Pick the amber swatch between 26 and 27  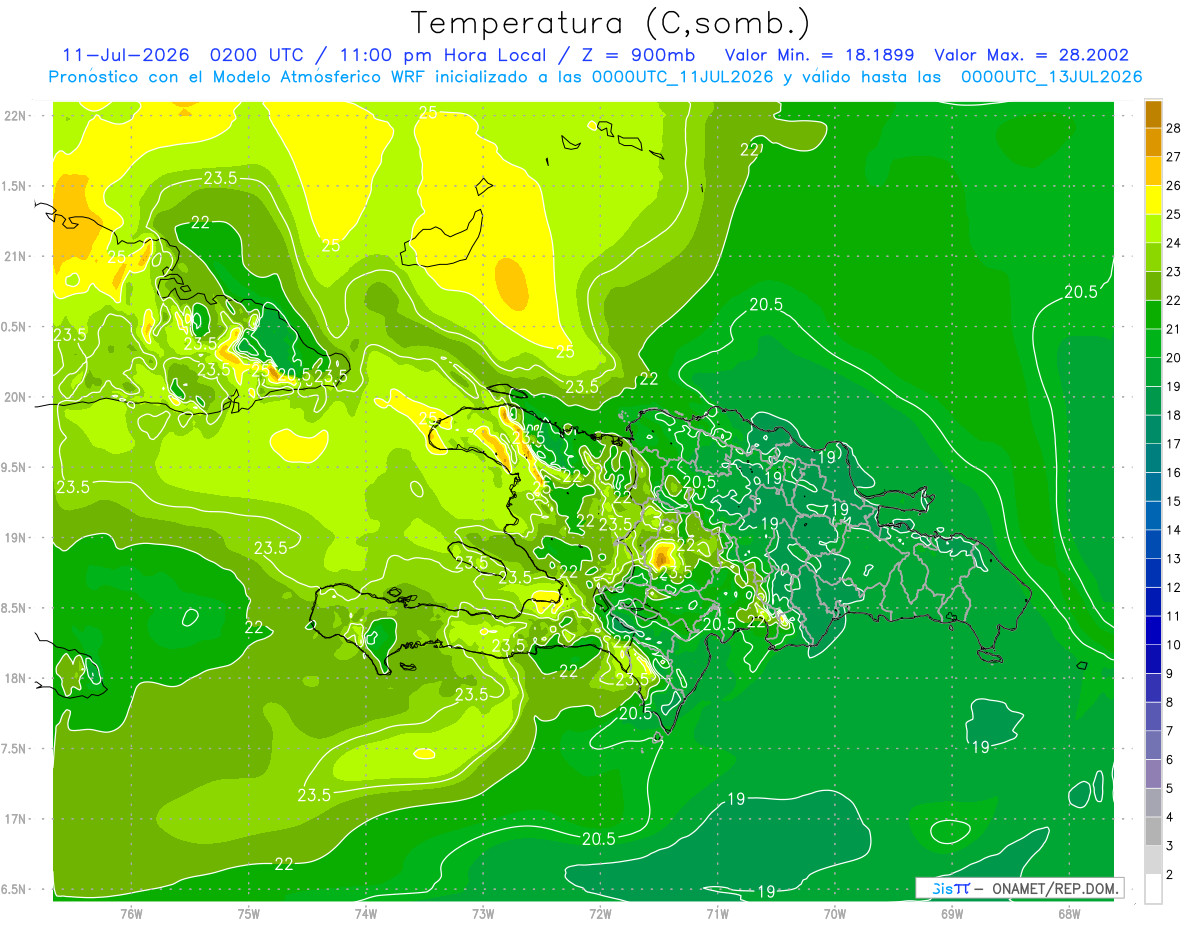point(1153,171)
